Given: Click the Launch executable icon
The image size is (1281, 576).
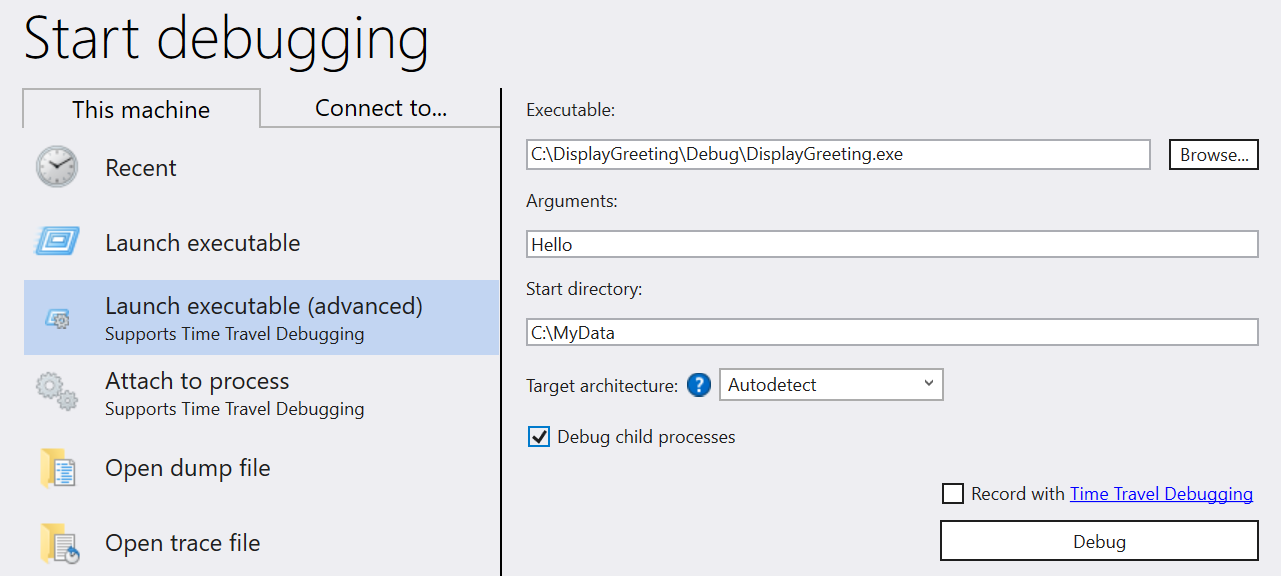Looking at the screenshot, I should [57, 241].
